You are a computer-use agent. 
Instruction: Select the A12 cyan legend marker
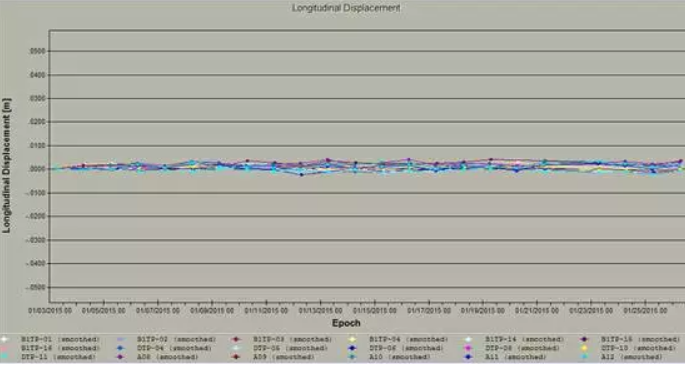[x=584, y=357]
